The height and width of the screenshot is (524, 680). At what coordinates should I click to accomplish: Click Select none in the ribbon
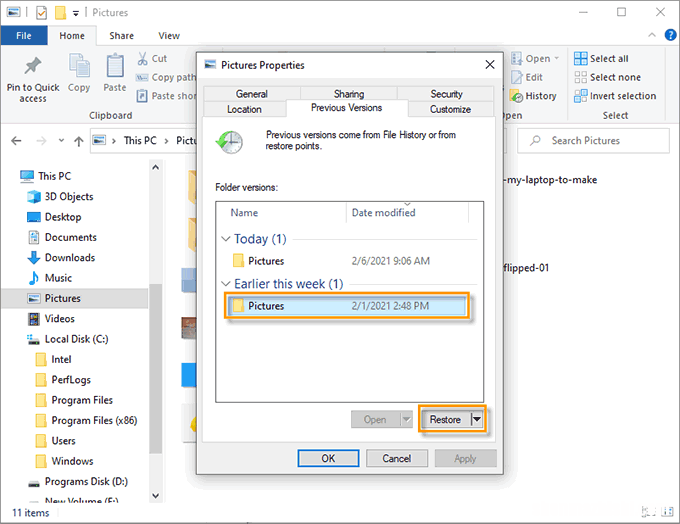[607, 77]
